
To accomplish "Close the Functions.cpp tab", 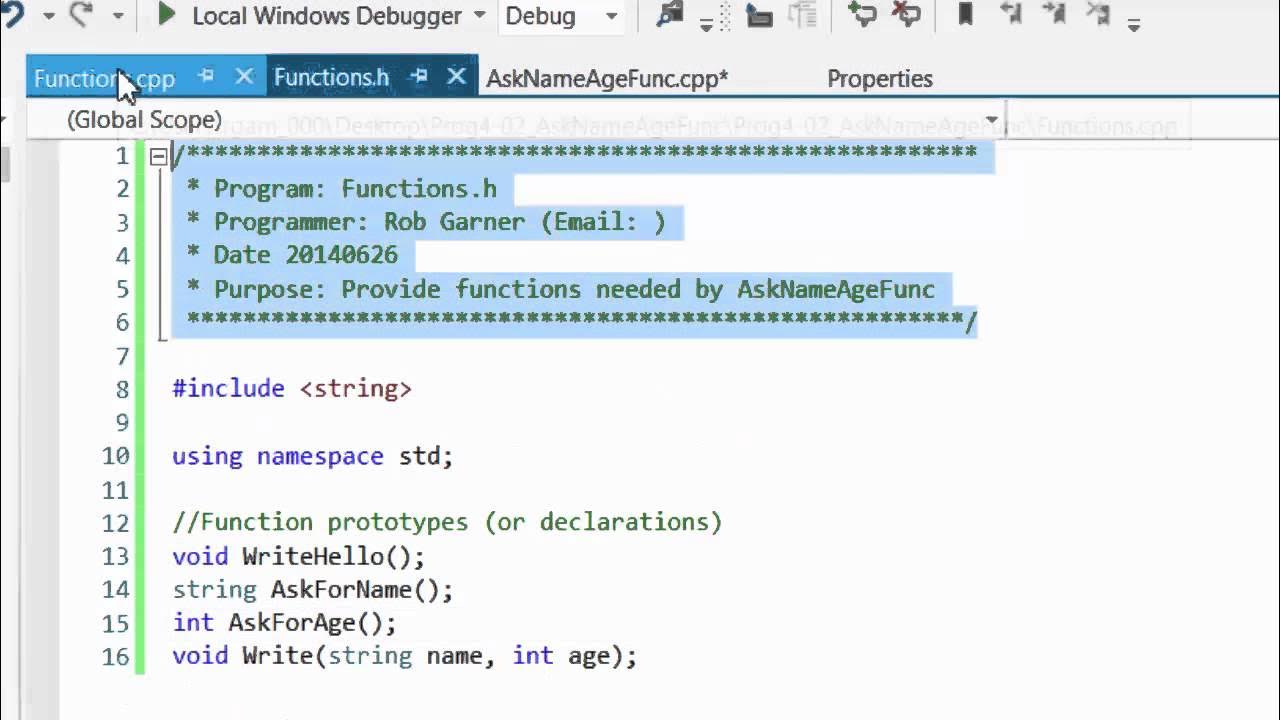I will click(x=244, y=76).
